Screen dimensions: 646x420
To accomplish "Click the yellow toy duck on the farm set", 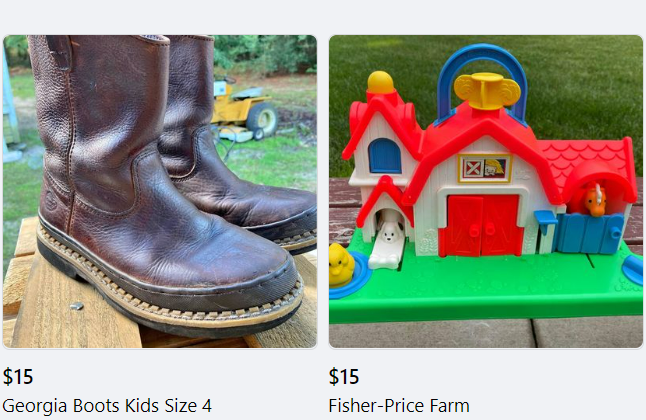I will coord(341,265).
